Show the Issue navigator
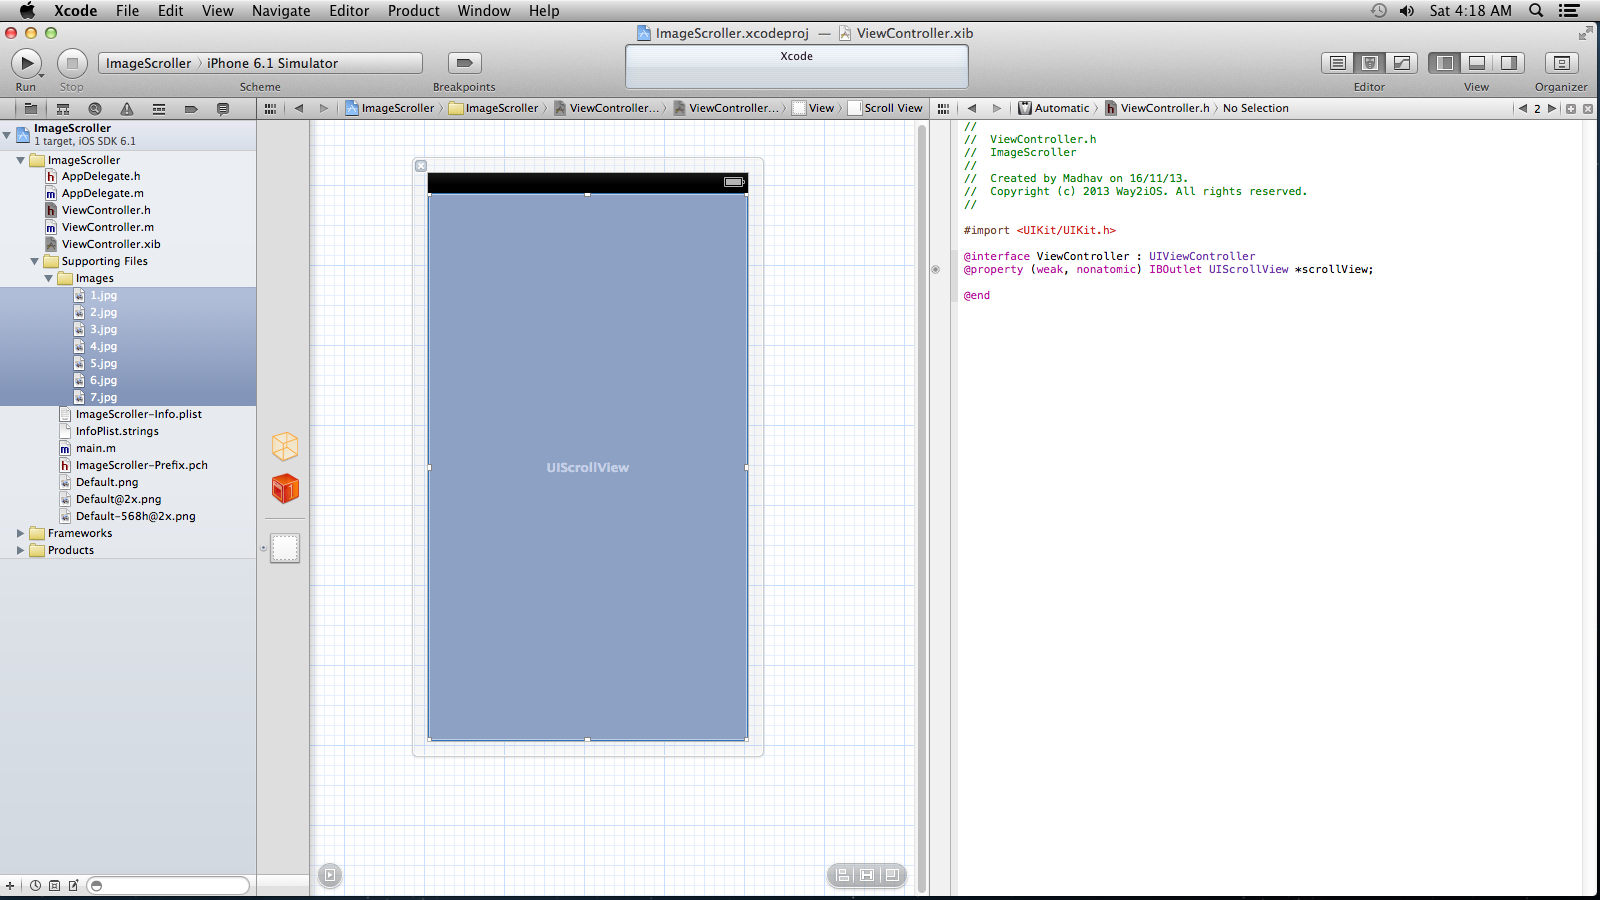Viewport: 1600px width, 900px height. point(127,108)
